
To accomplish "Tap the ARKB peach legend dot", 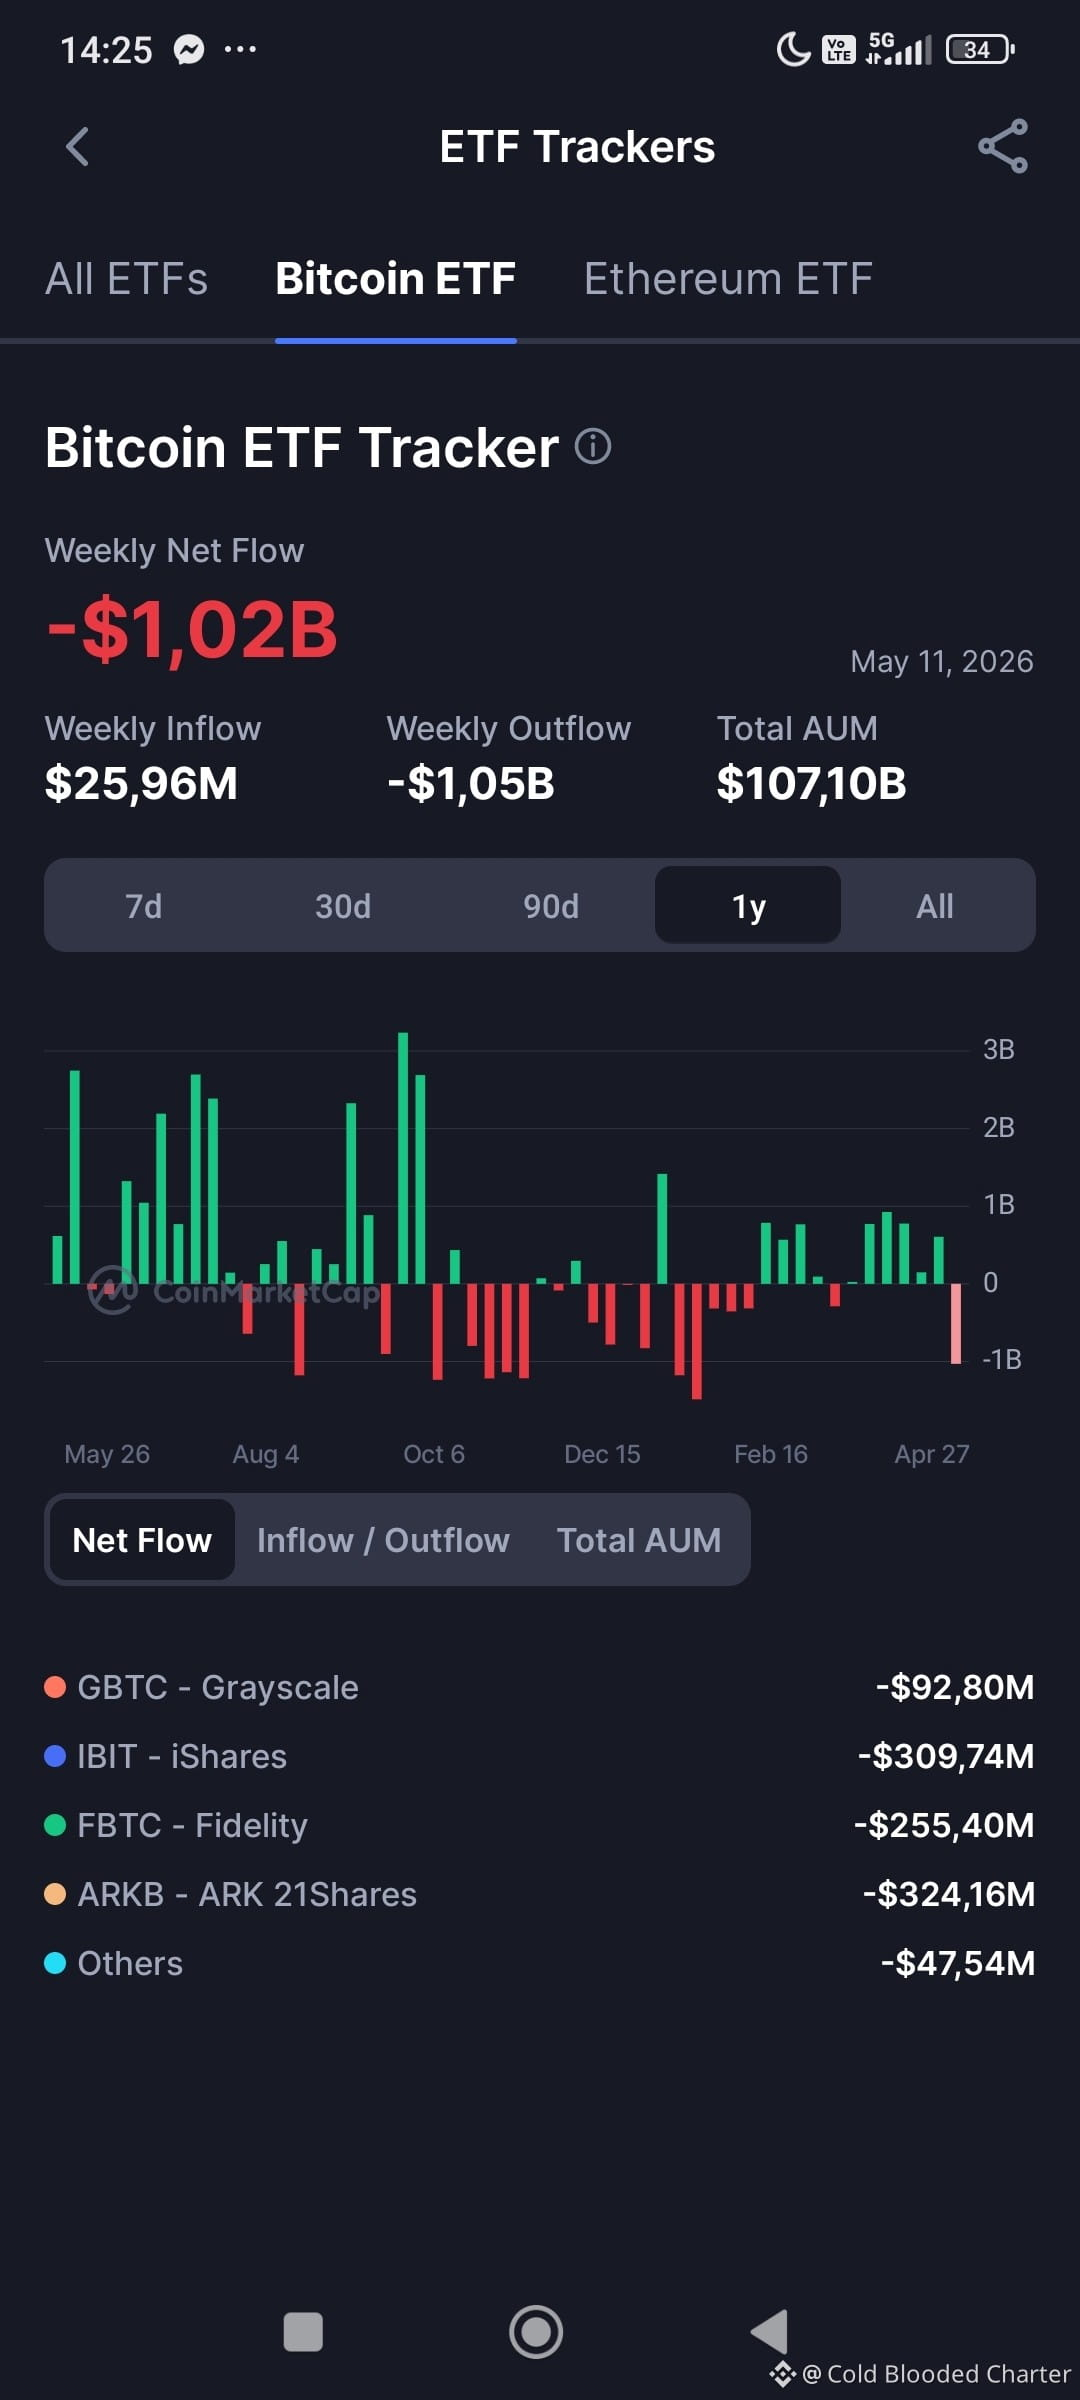I will (x=55, y=1894).
